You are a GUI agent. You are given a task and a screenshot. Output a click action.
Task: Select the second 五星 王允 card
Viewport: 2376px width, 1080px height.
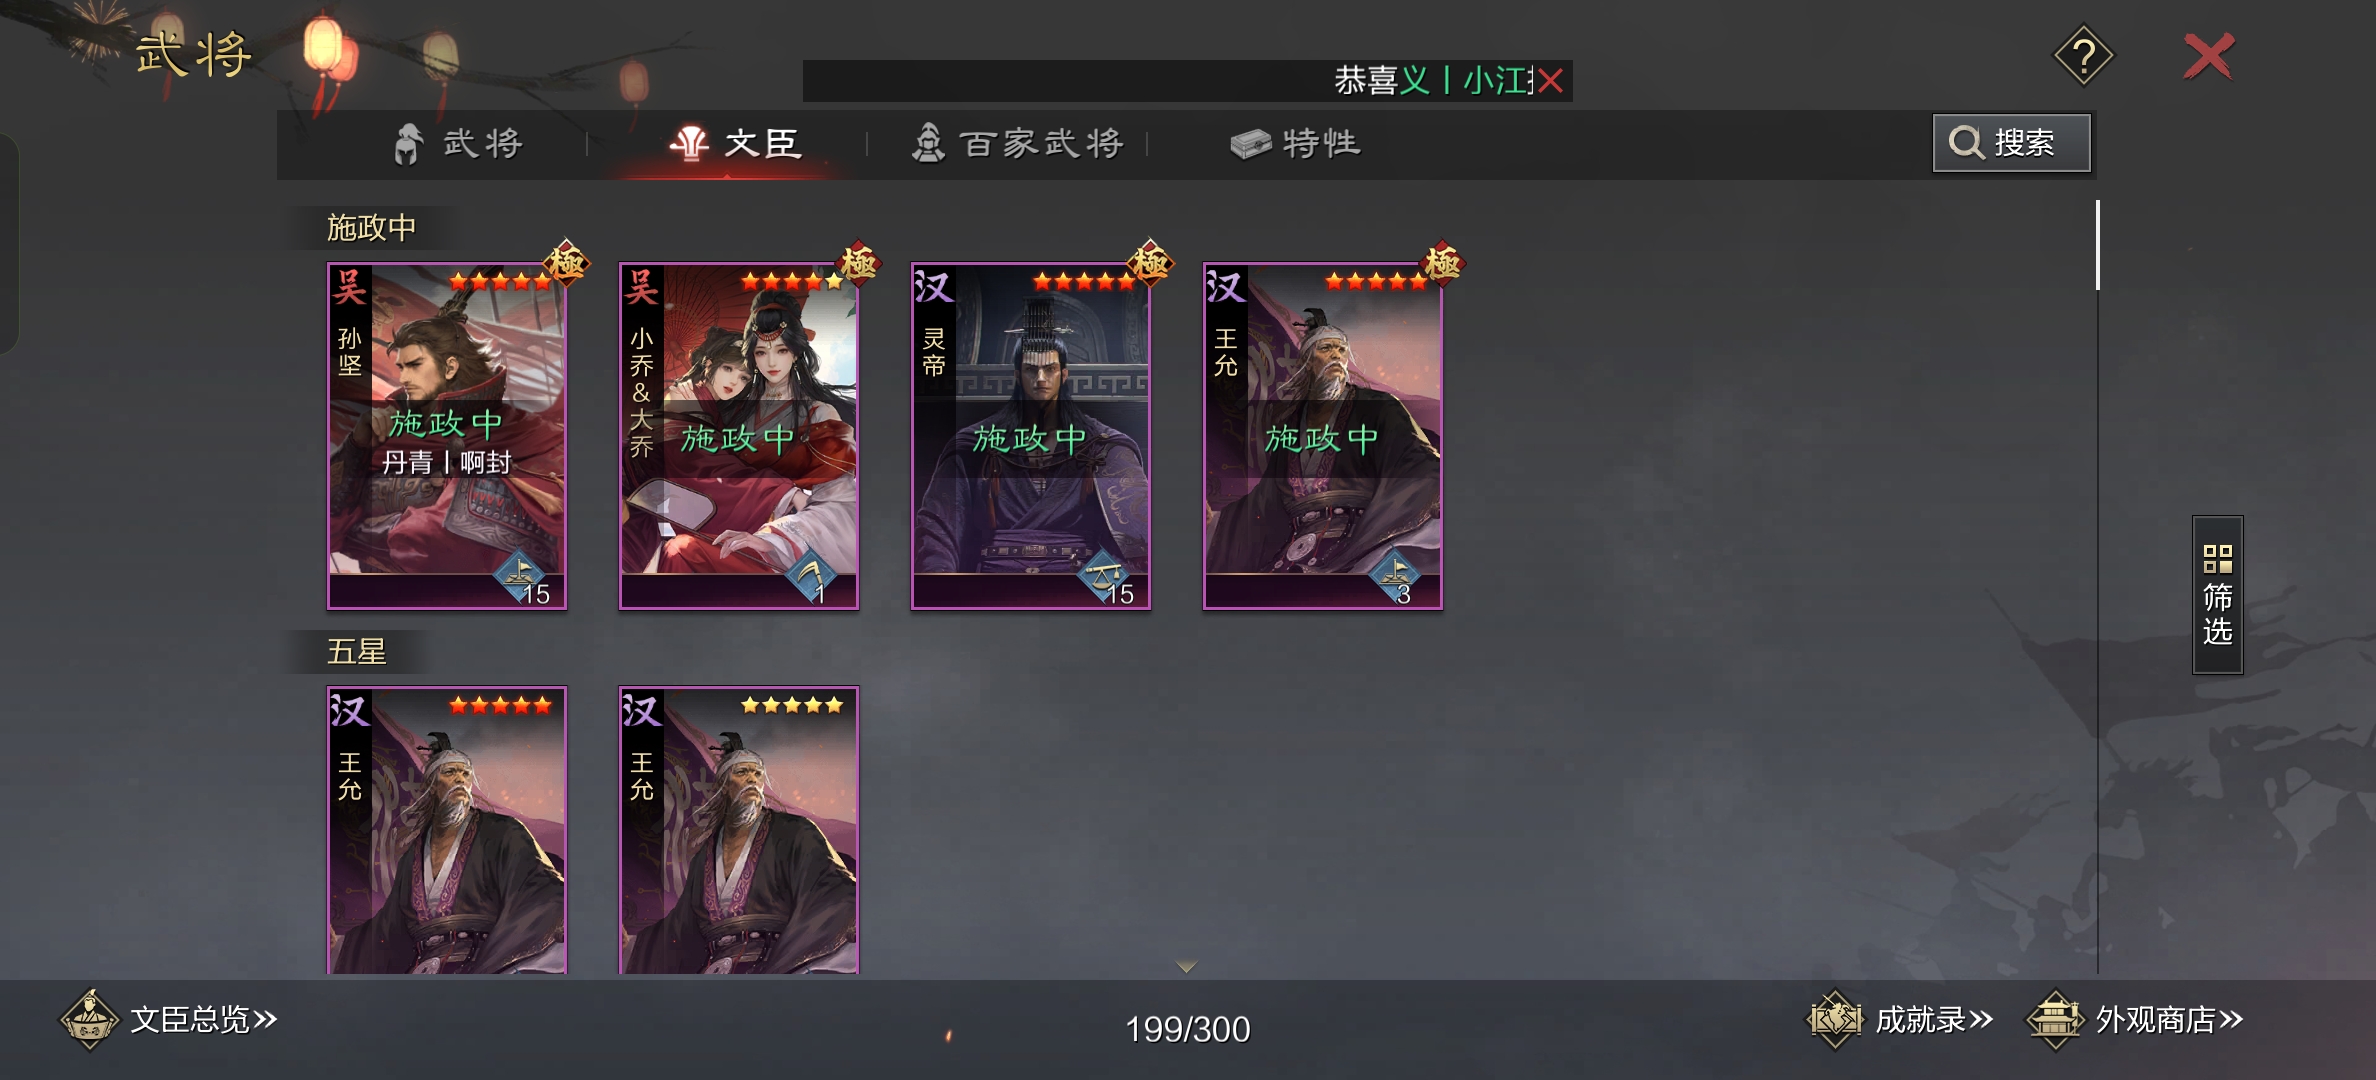tap(739, 830)
